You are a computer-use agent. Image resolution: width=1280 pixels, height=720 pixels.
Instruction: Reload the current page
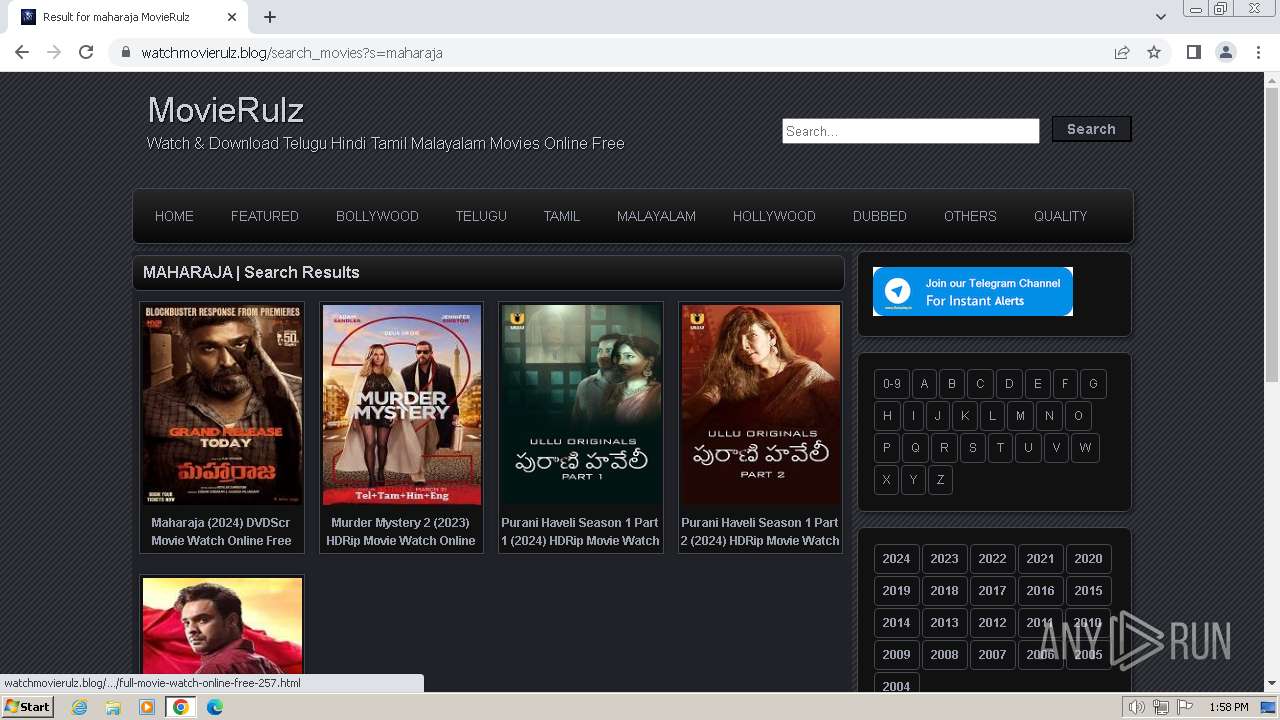pos(86,52)
